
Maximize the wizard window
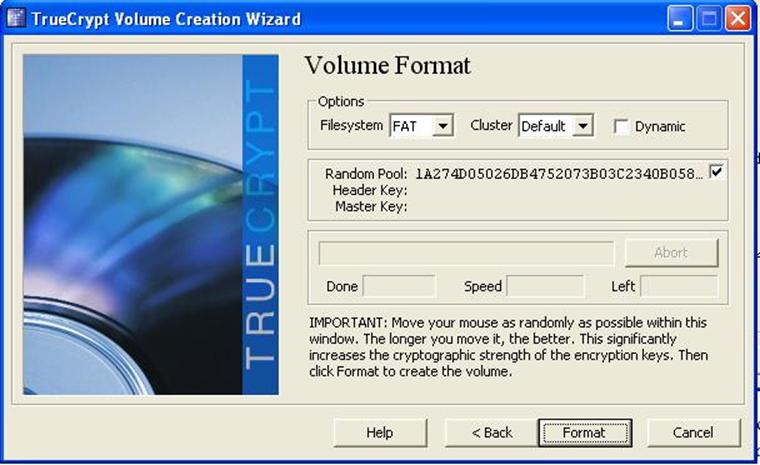pos(709,19)
